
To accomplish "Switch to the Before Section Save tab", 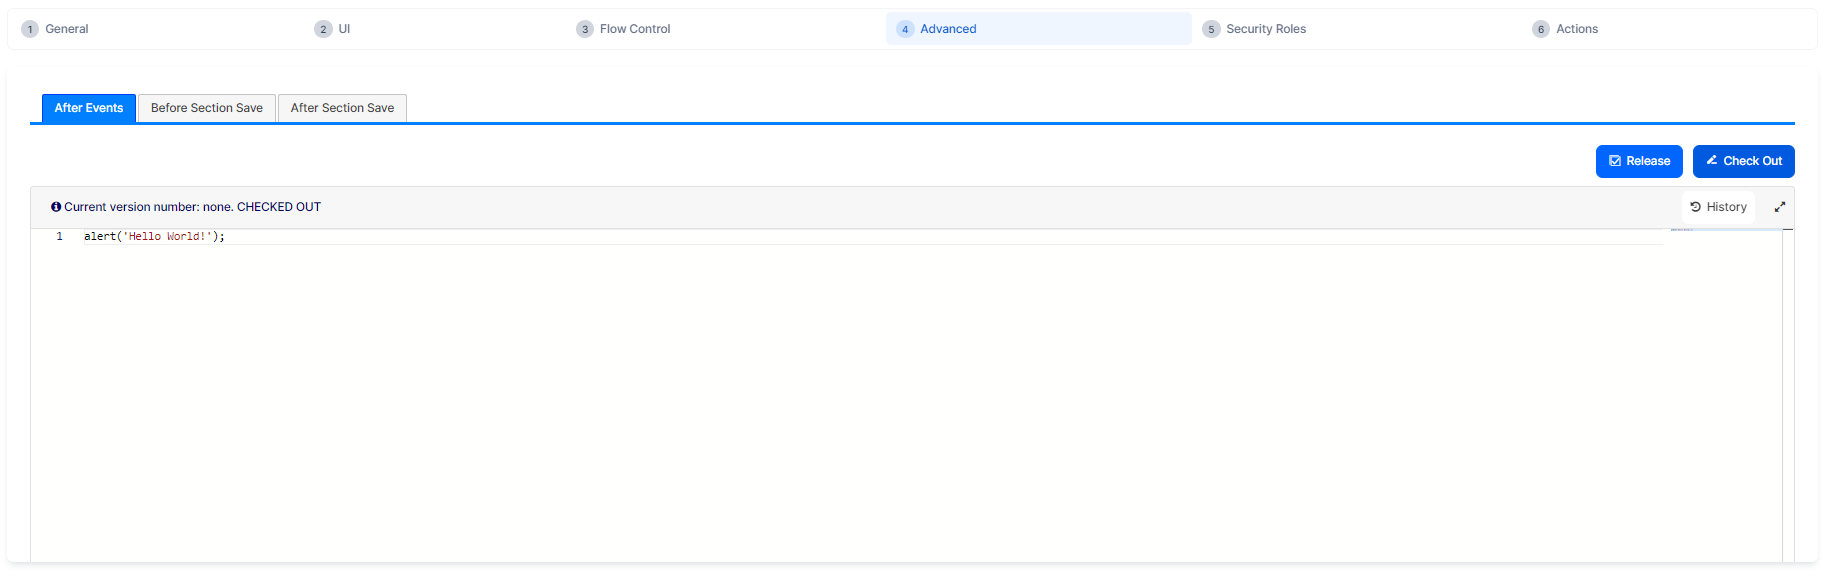I will (206, 108).
